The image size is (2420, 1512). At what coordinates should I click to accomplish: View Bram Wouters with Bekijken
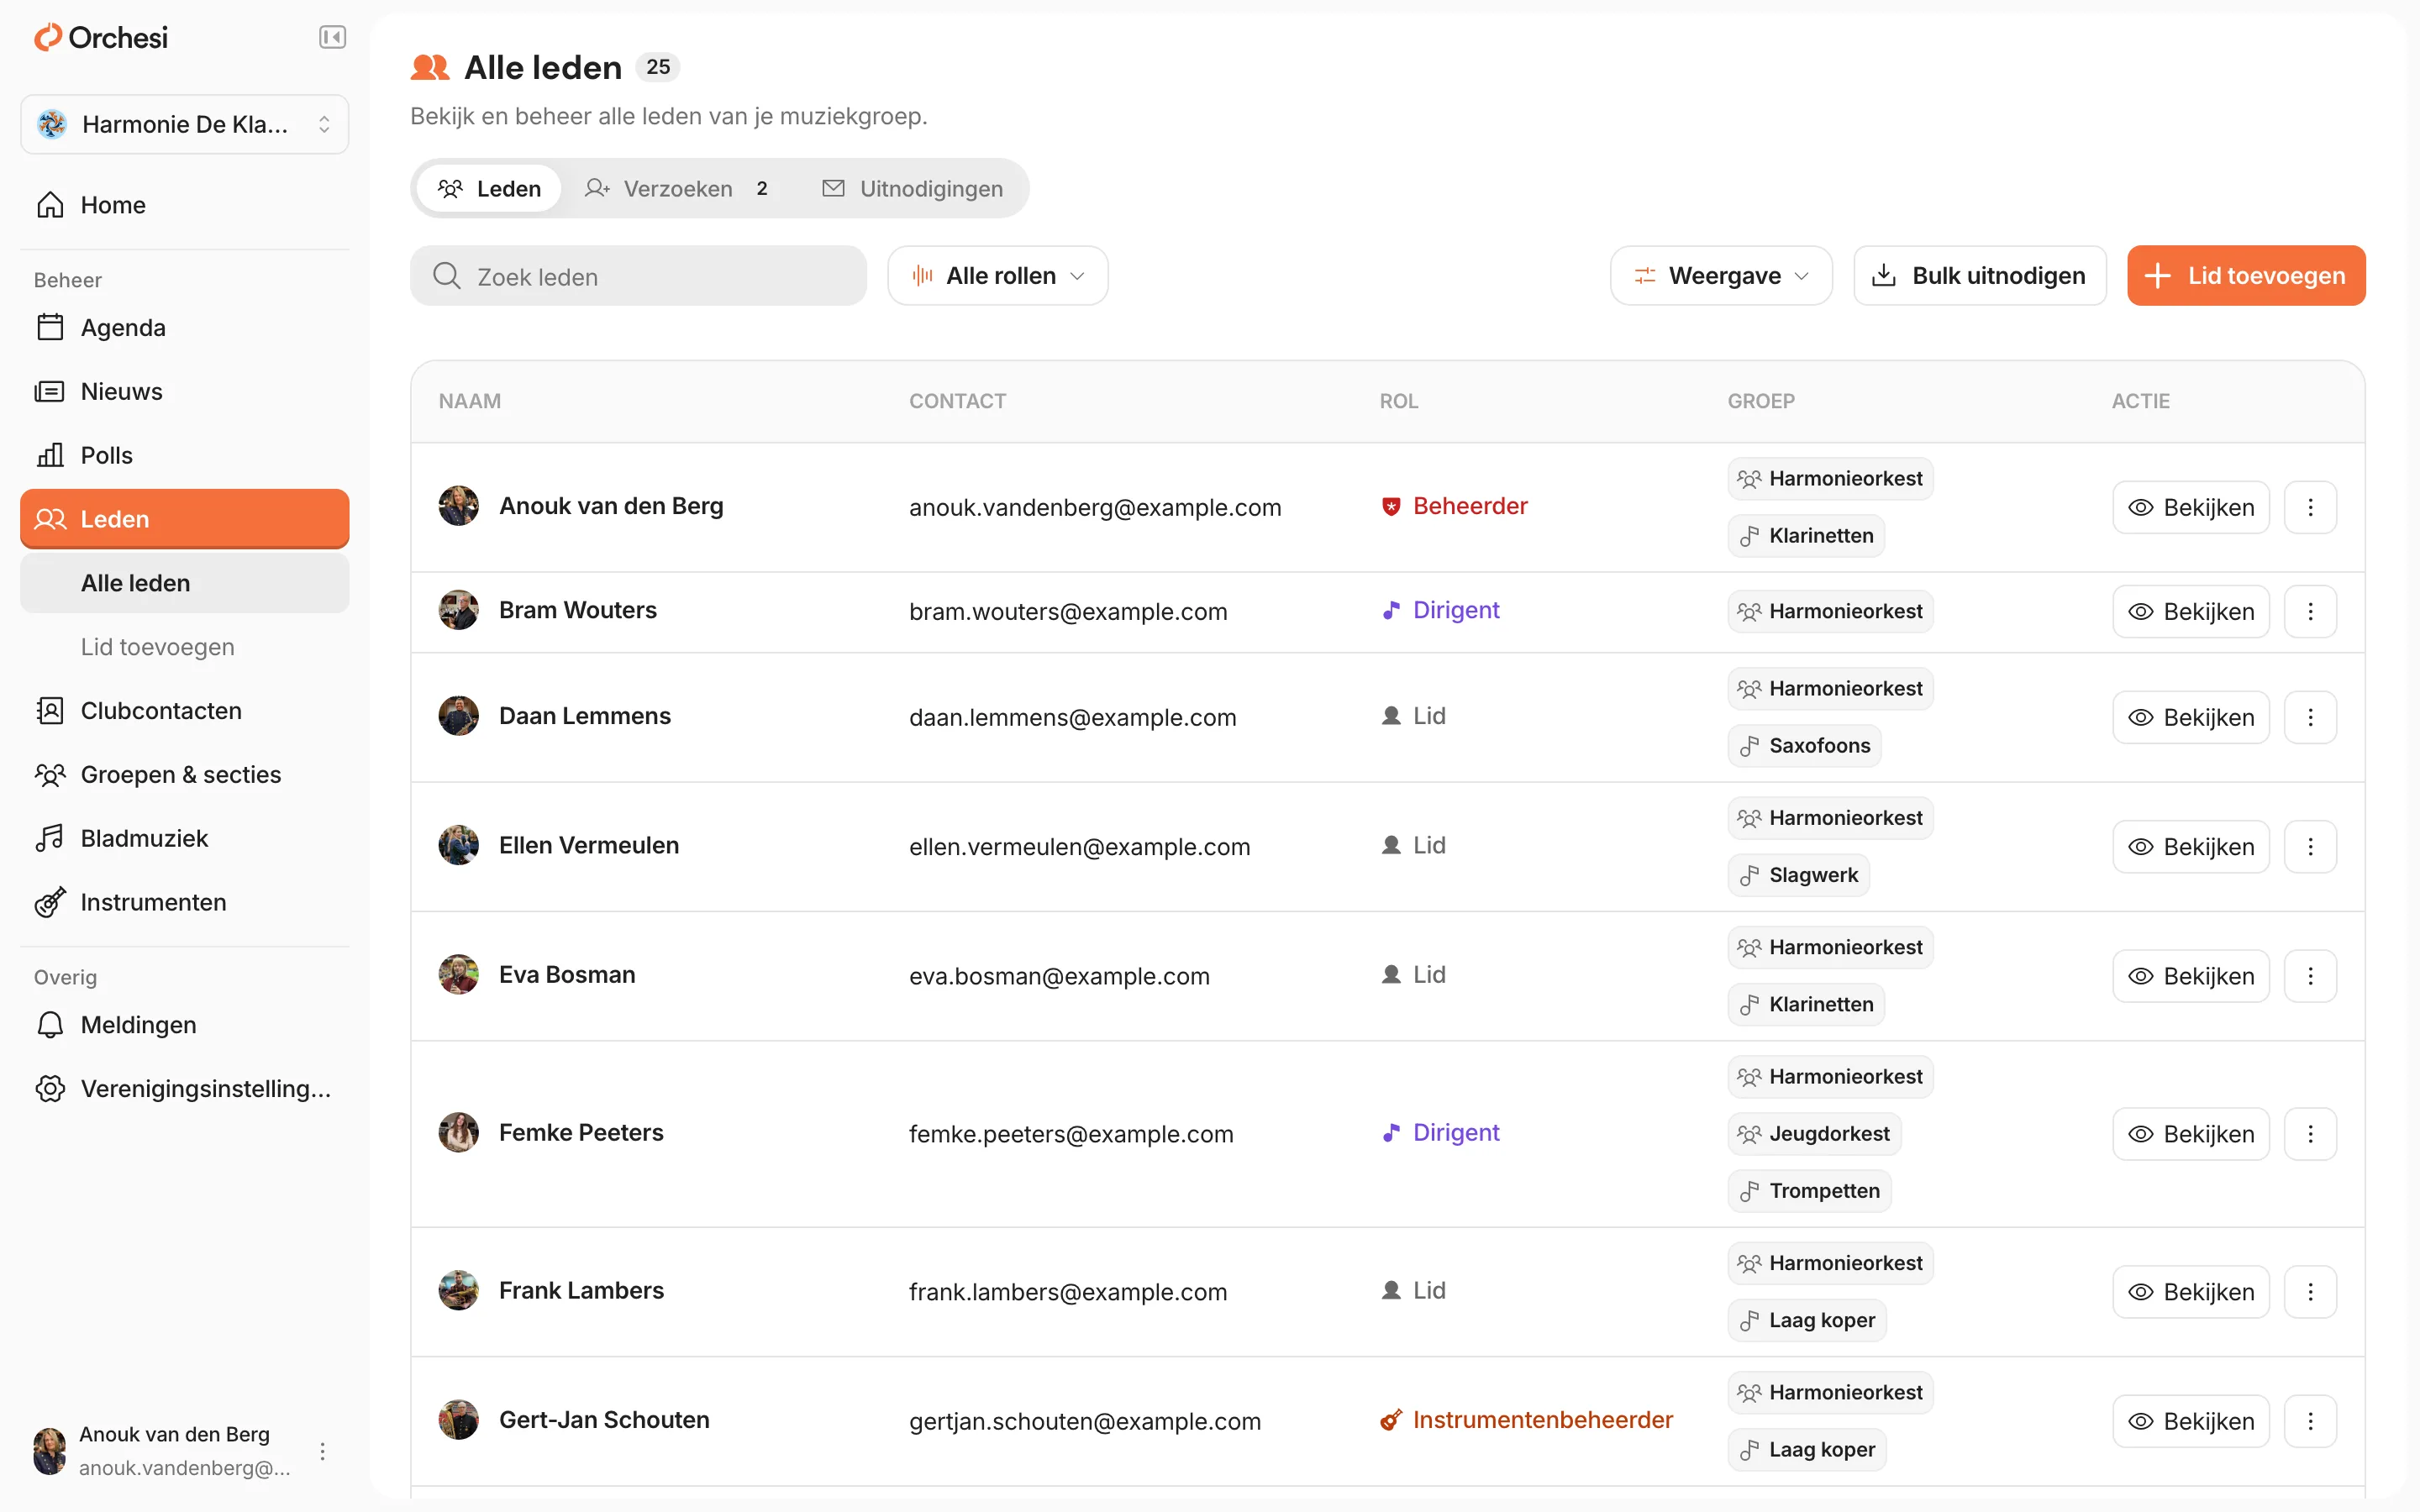[x=2191, y=612]
